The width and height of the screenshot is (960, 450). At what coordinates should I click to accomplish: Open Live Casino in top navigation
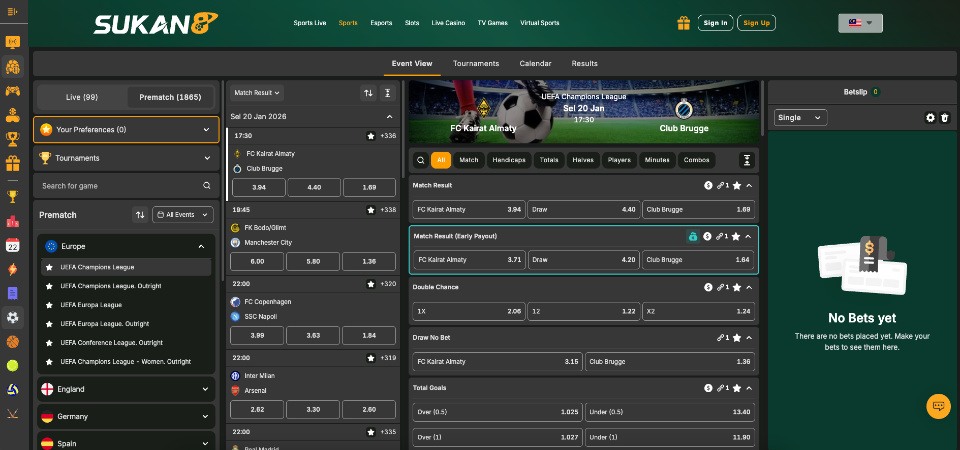pos(448,23)
